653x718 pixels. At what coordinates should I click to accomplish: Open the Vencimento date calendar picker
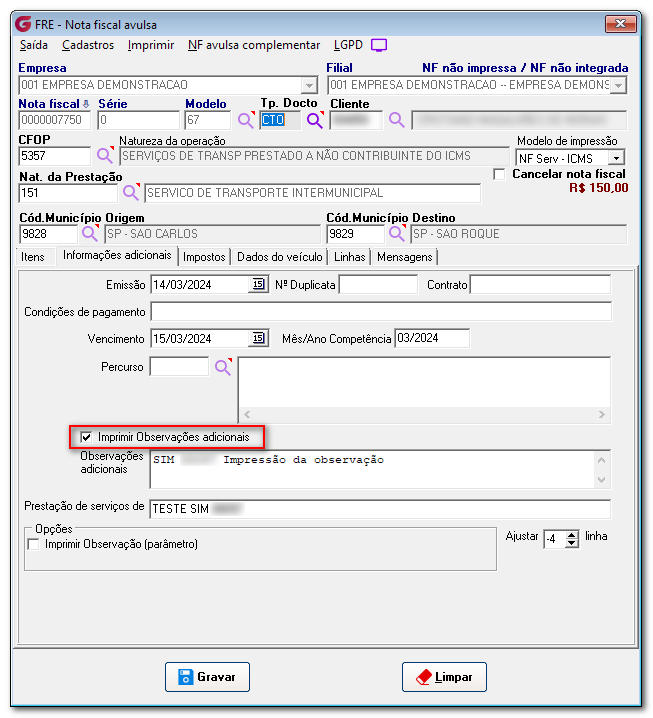point(259,338)
